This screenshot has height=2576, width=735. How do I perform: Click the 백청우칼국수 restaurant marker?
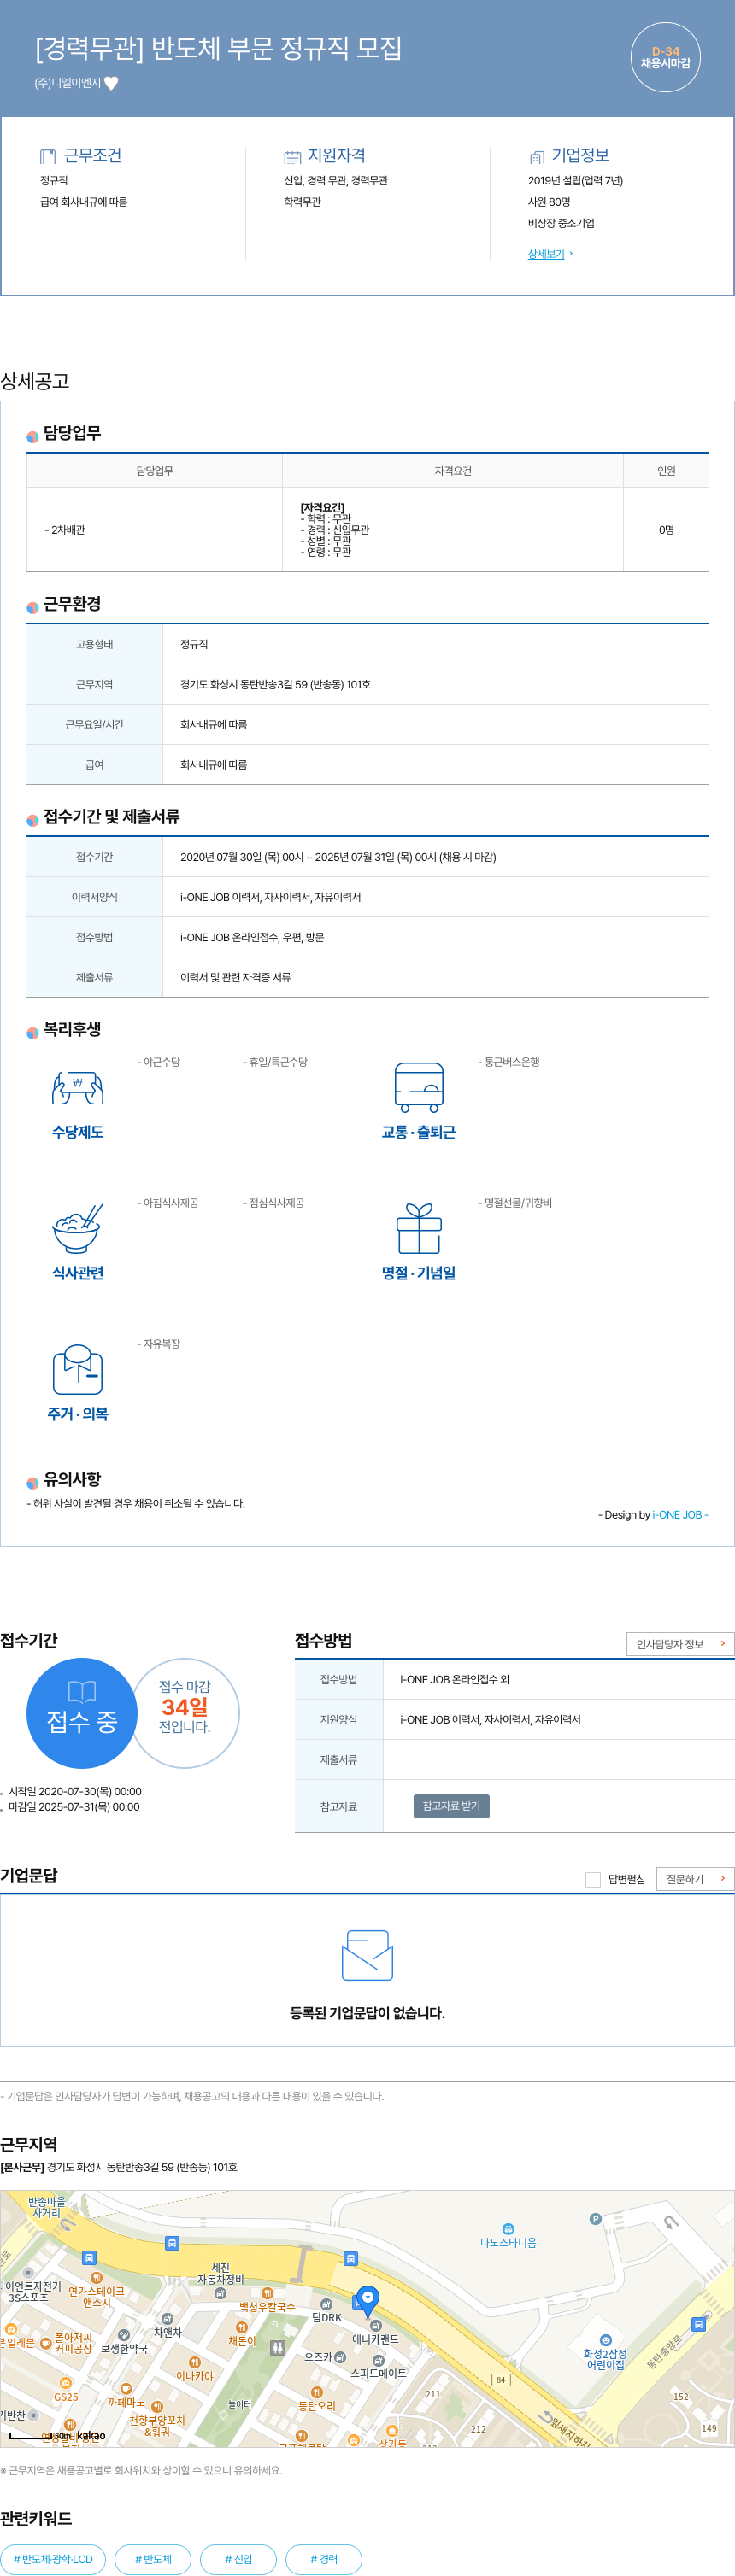[x=267, y=2293]
